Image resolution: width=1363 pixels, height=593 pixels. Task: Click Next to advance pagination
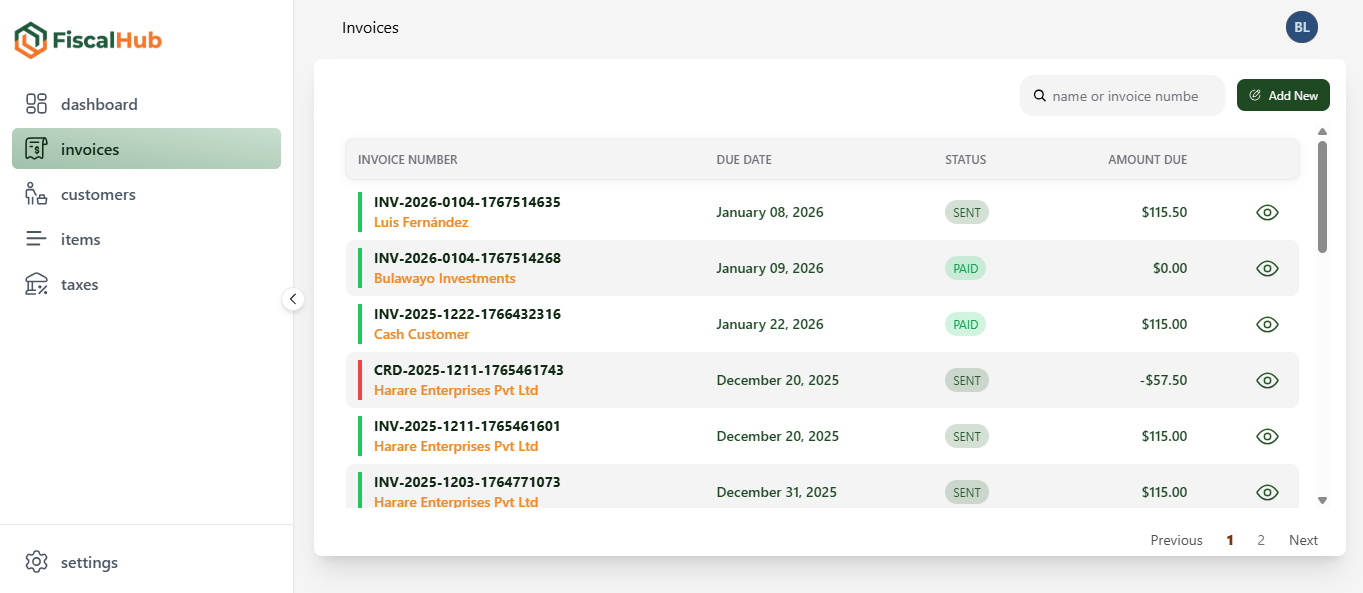click(1303, 539)
